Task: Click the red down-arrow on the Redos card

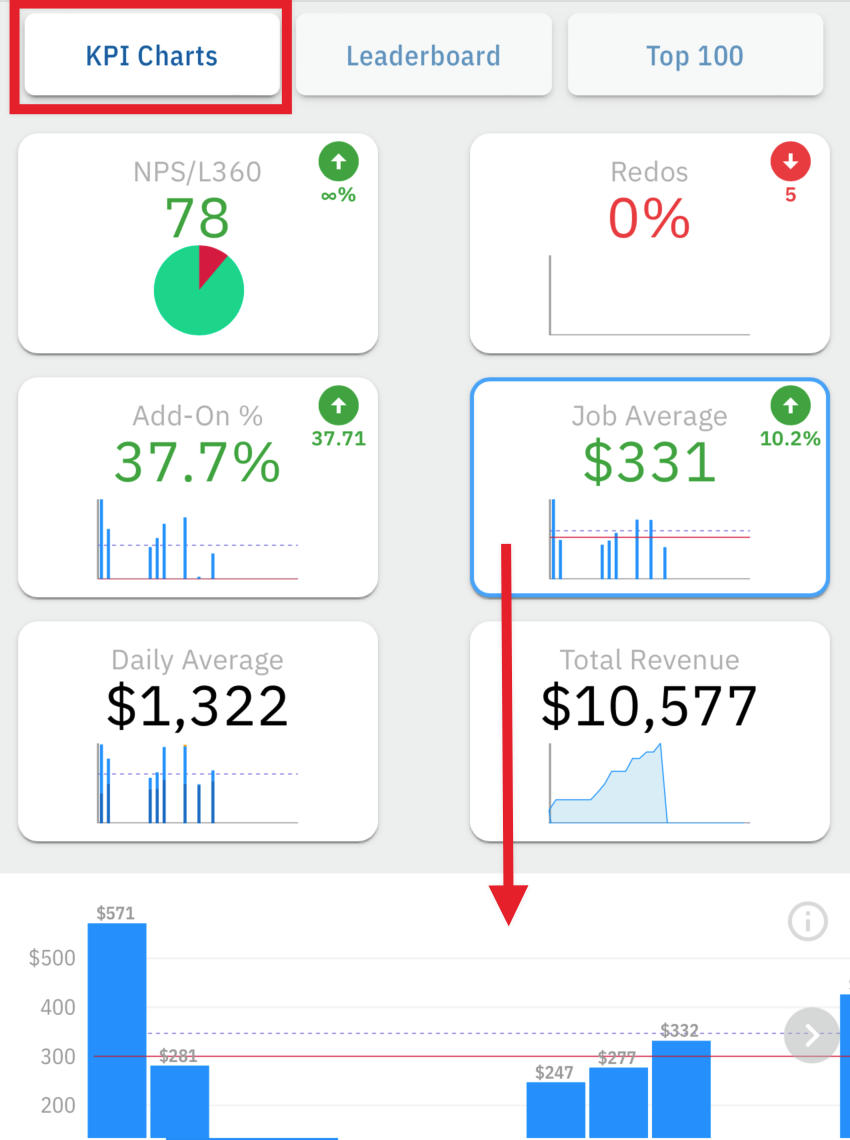Action: tap(790, 161)
